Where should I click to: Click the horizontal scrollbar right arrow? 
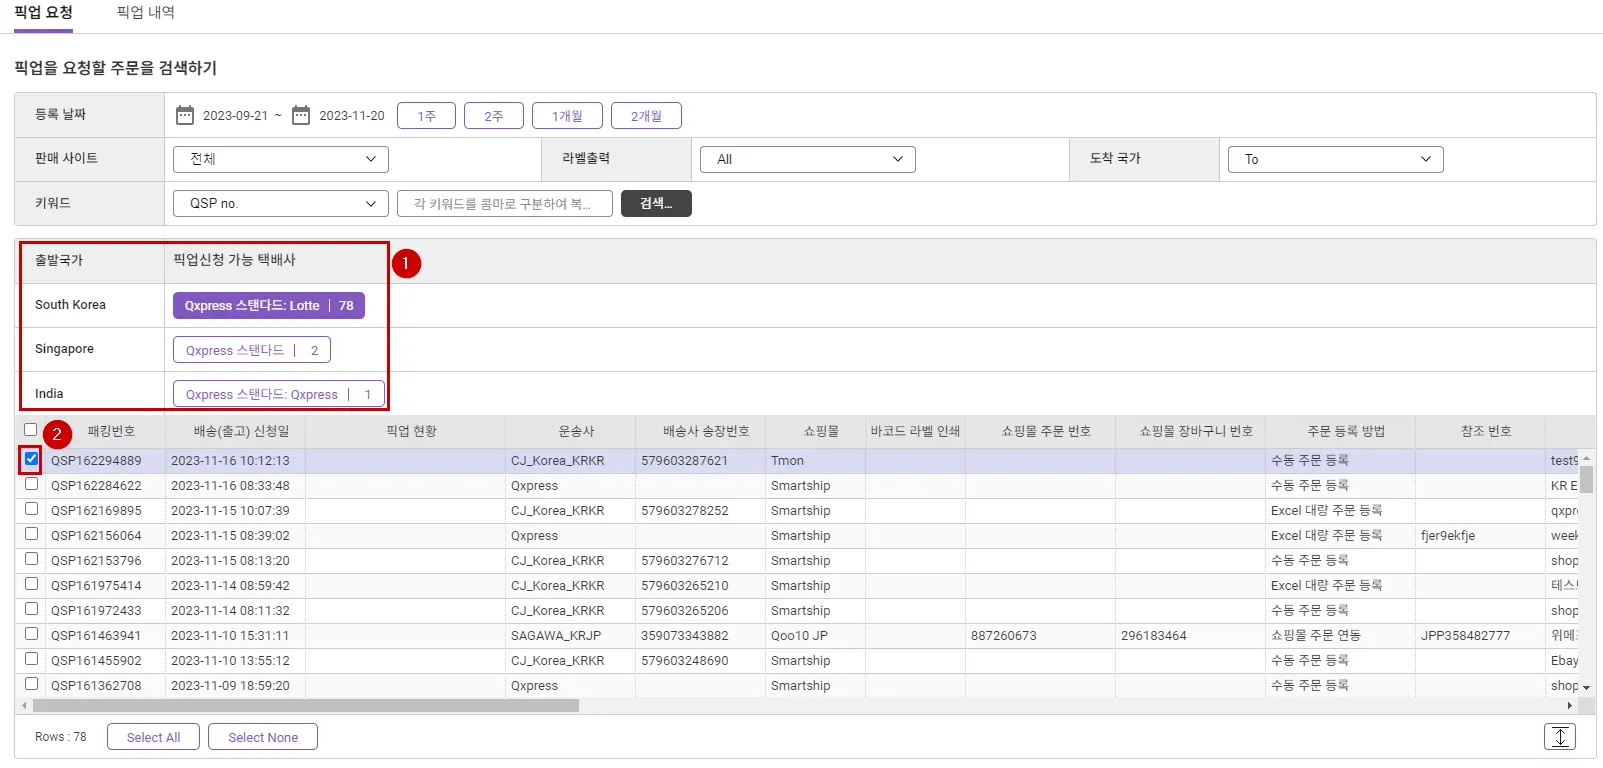[x=1569, y=706]
